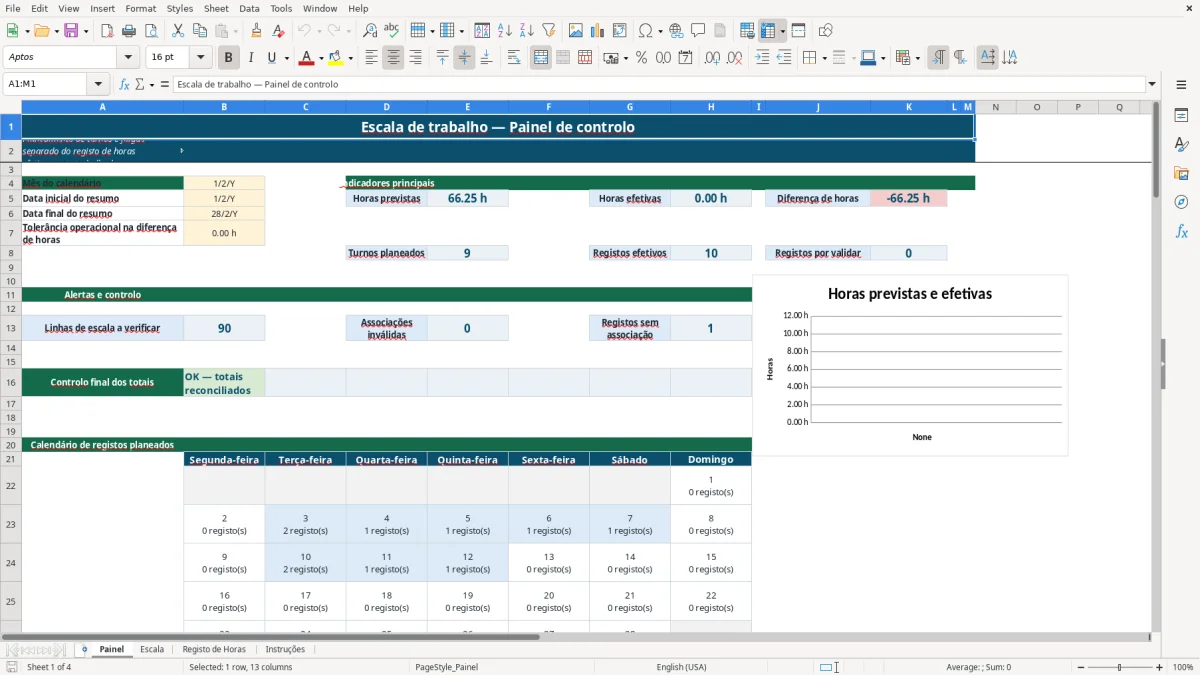
Task: Toggle Center Vertically alignment
Action: click(x=464, y=58)
